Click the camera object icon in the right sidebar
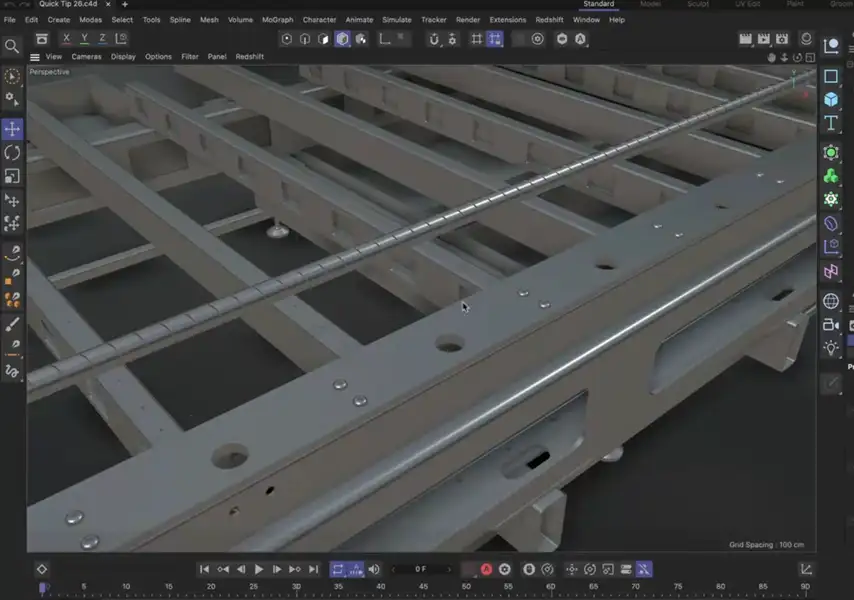The width and height of the screenshot is (854, 600). pos(831,325)
